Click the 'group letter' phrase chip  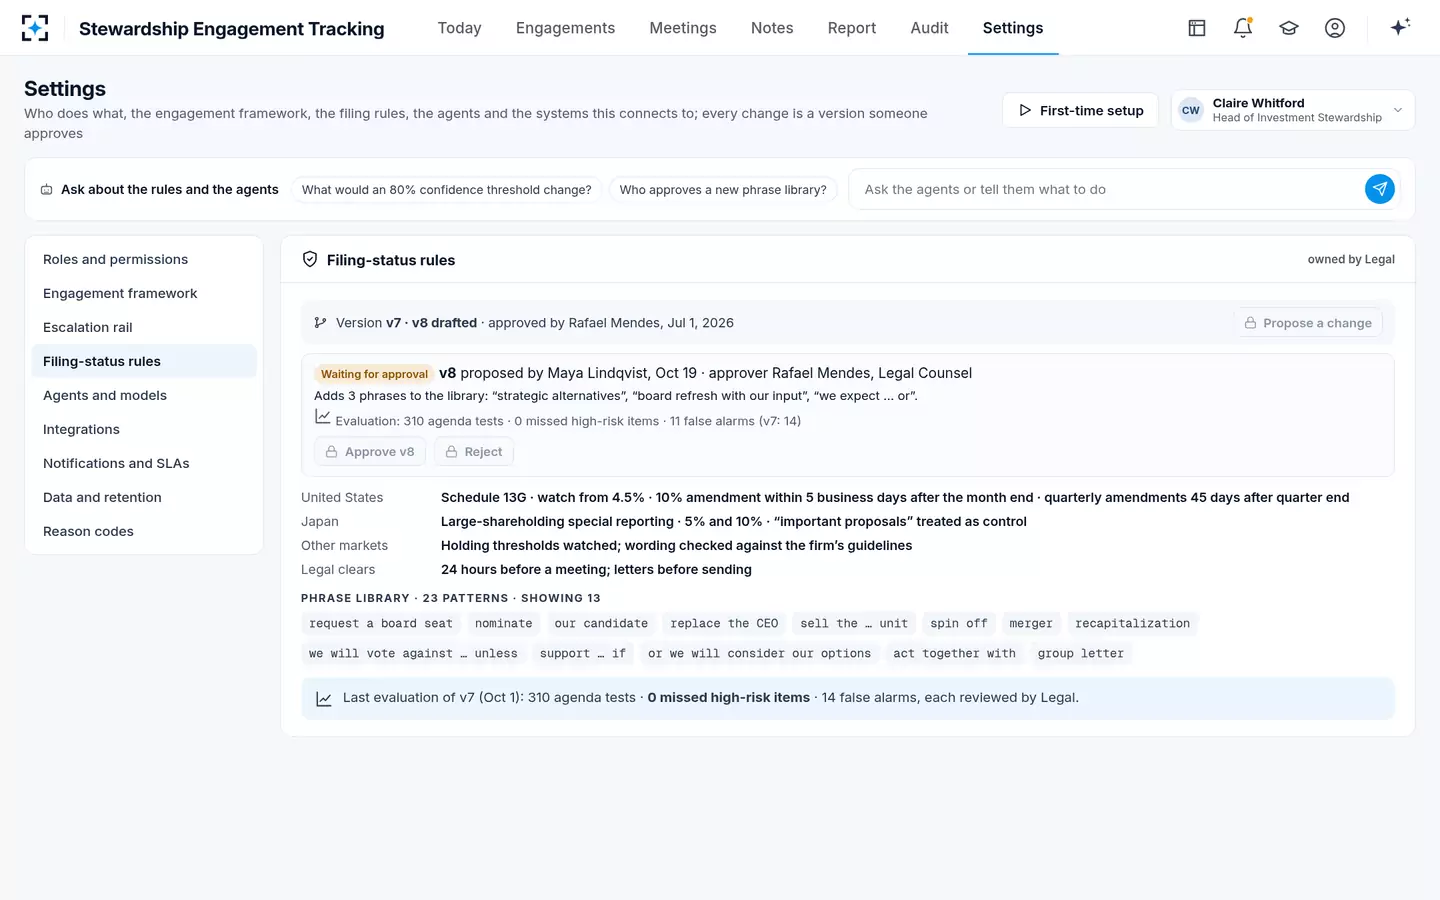point(1081,654)
